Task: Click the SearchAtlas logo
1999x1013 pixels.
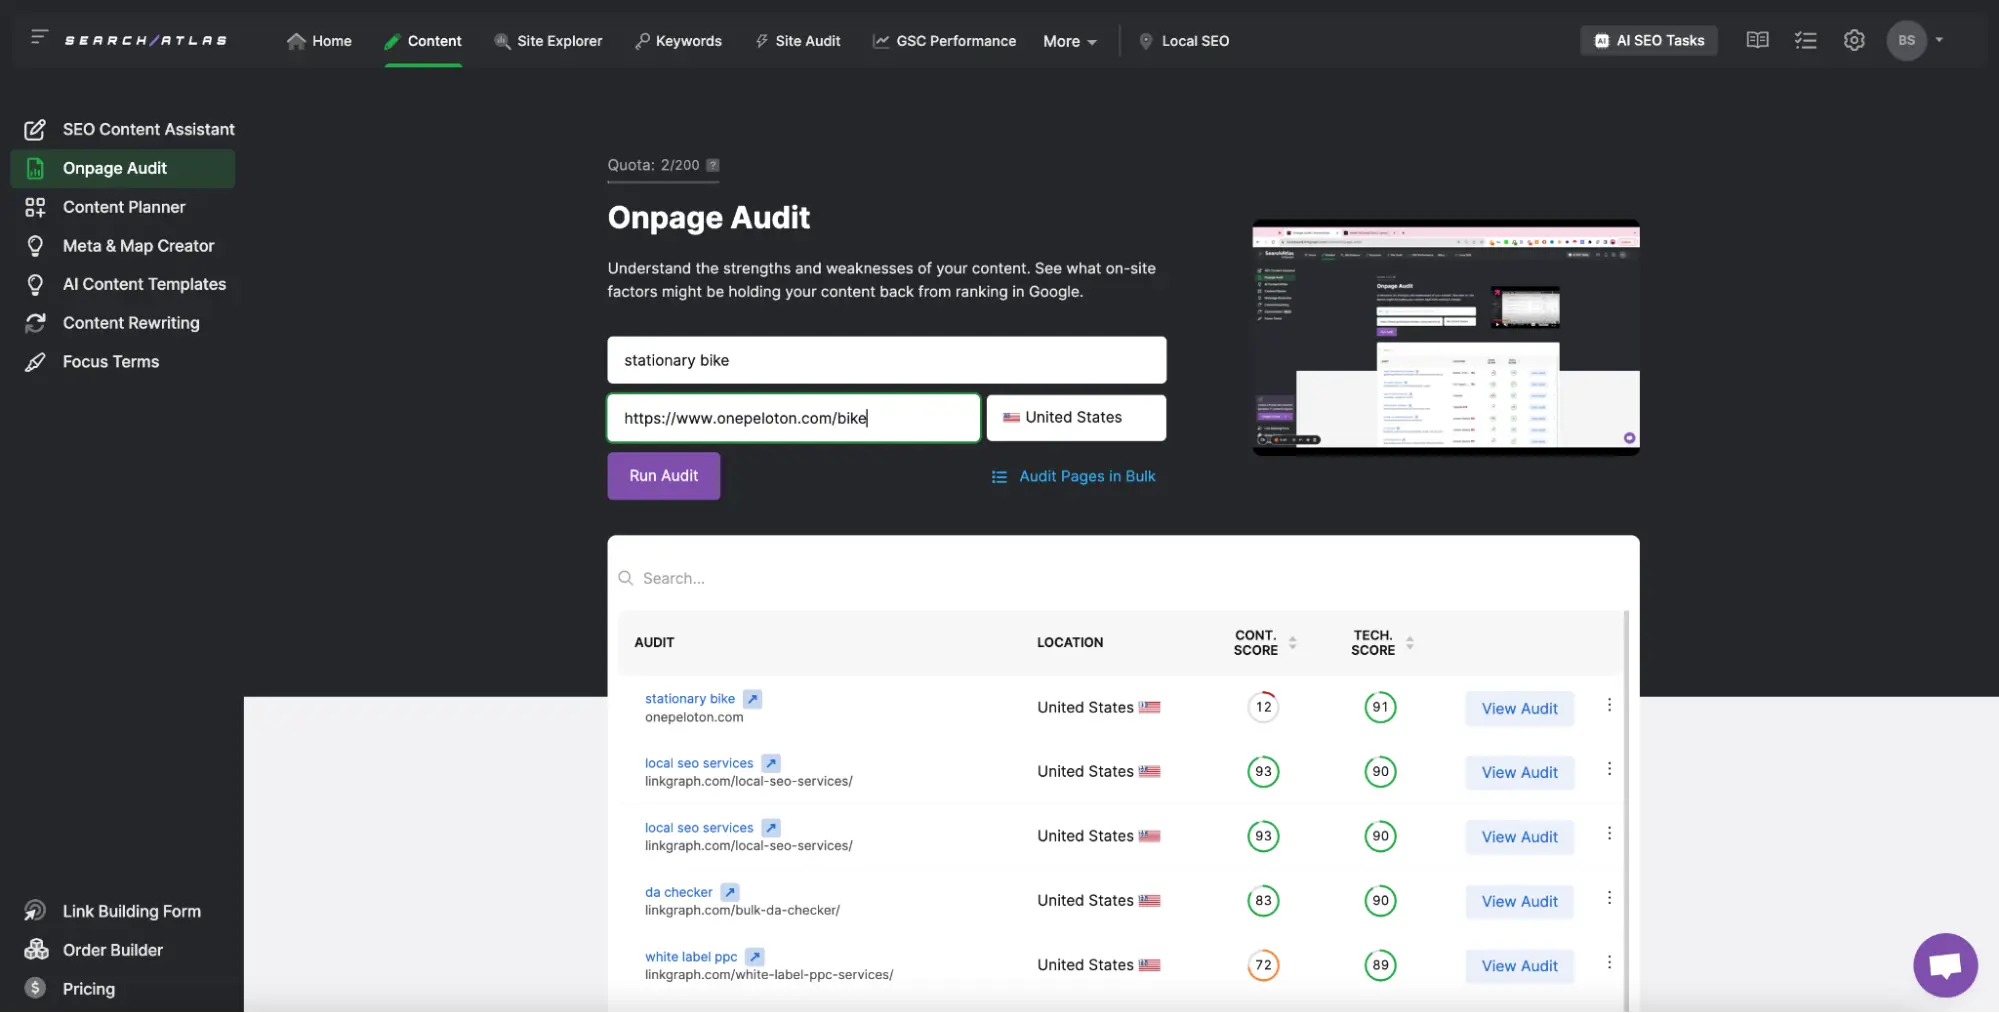Action: click(x=146, y=40)
